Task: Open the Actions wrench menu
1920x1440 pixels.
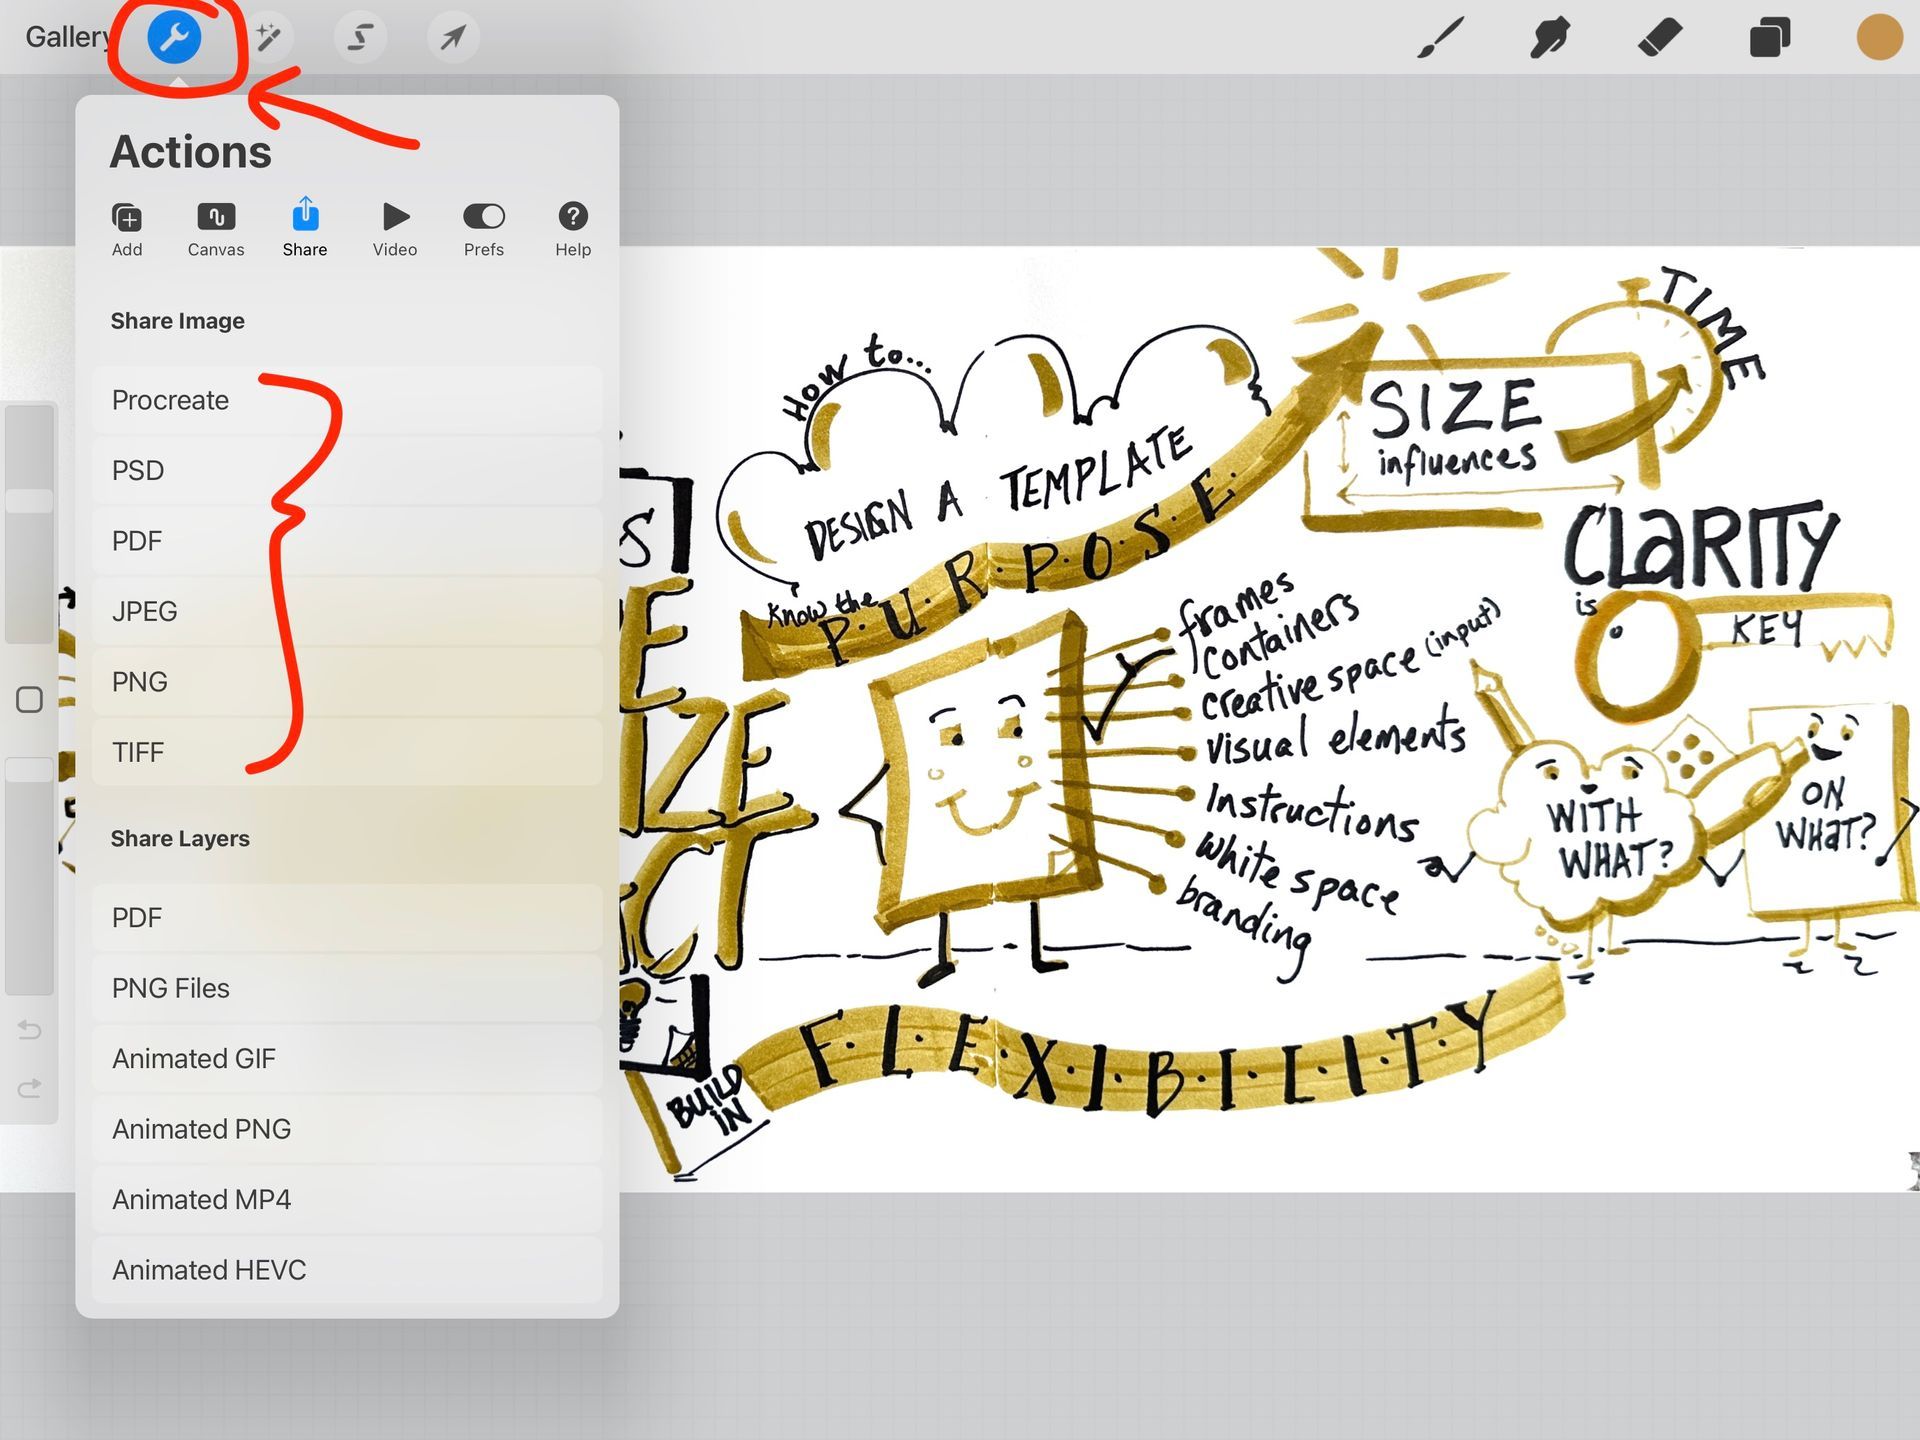Action: (x=174, y=38)
